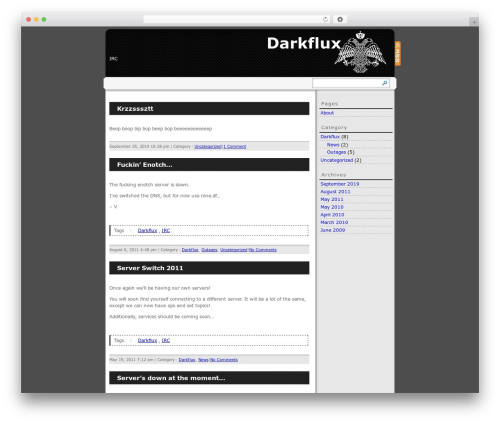Click Darkflux category in Enotch post footer
500x423 pixels.
[x=190, y=250]
